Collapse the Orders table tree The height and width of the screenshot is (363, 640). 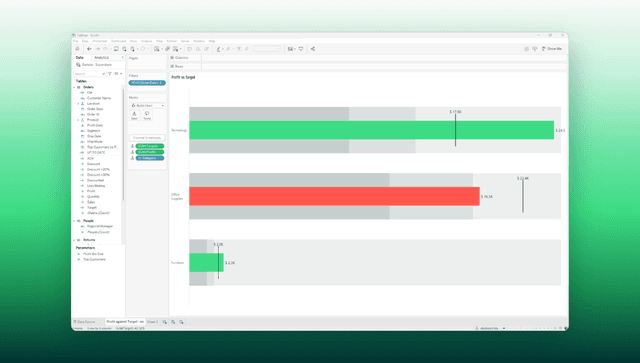[x=74, y=87]
